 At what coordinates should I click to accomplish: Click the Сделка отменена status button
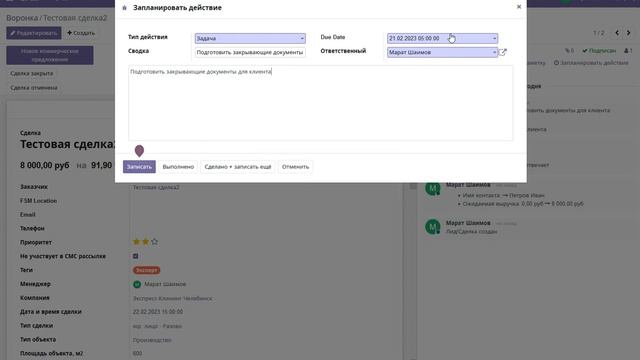click(x=34, y=88)
